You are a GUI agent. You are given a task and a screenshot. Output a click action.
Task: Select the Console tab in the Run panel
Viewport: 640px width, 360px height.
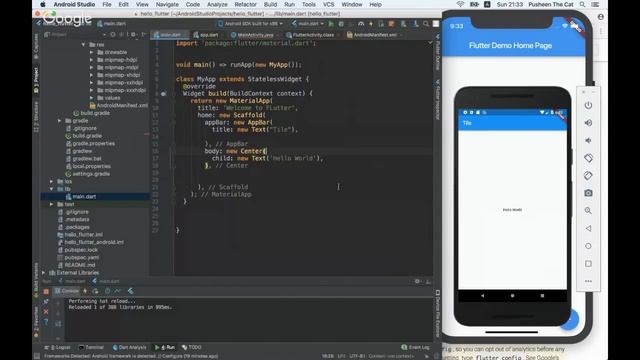point(67,291)
